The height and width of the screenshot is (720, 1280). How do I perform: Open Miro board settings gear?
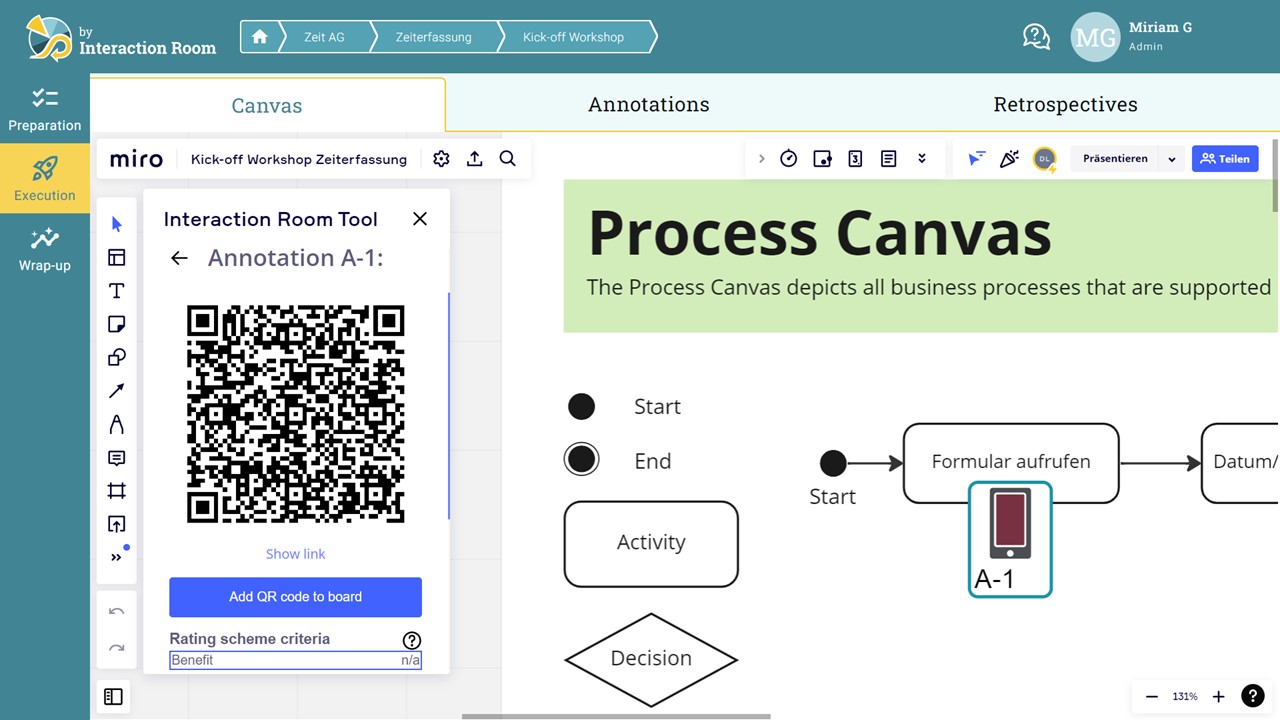coord(441,159)
